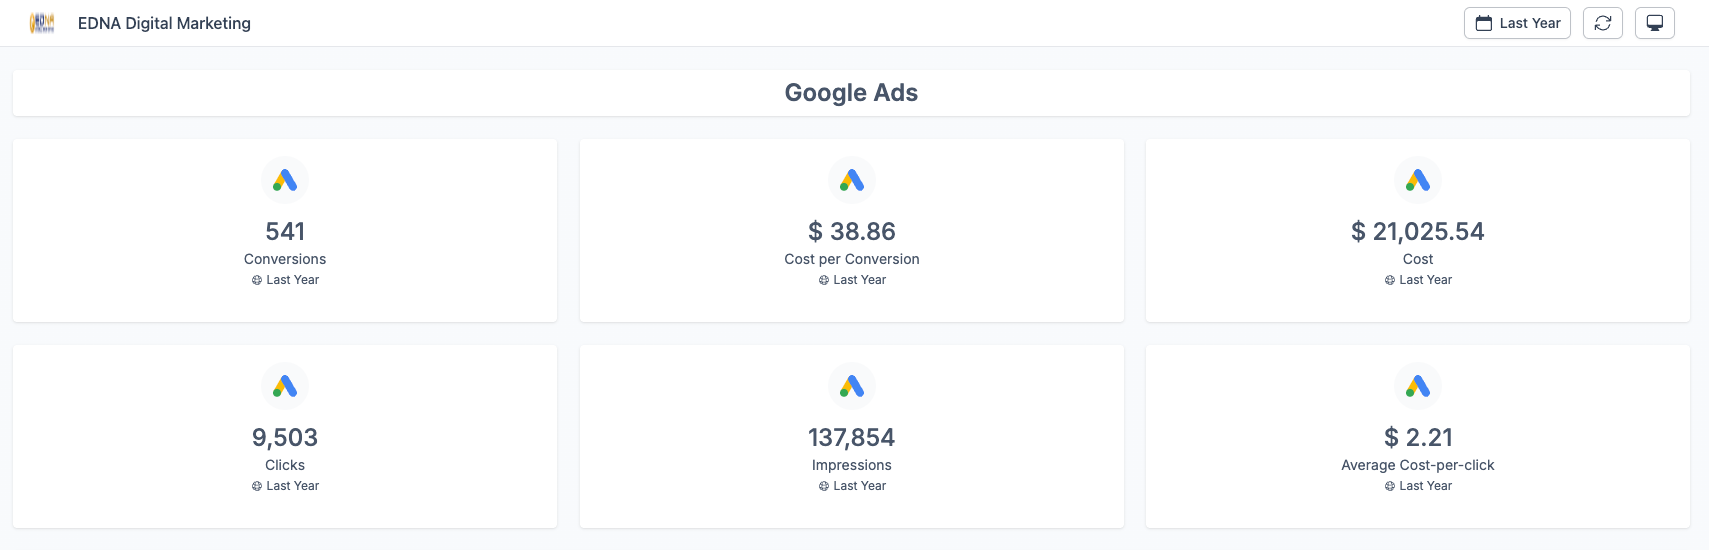
Task: Click the Google Ads icon above Impressions
Action: click(x=852, y=386)
